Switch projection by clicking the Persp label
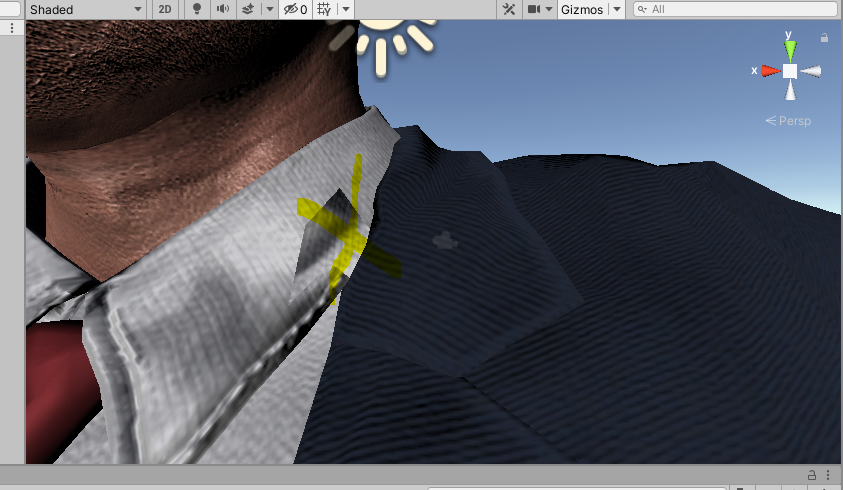The image size is (843, 490). [x=789, y=121]
